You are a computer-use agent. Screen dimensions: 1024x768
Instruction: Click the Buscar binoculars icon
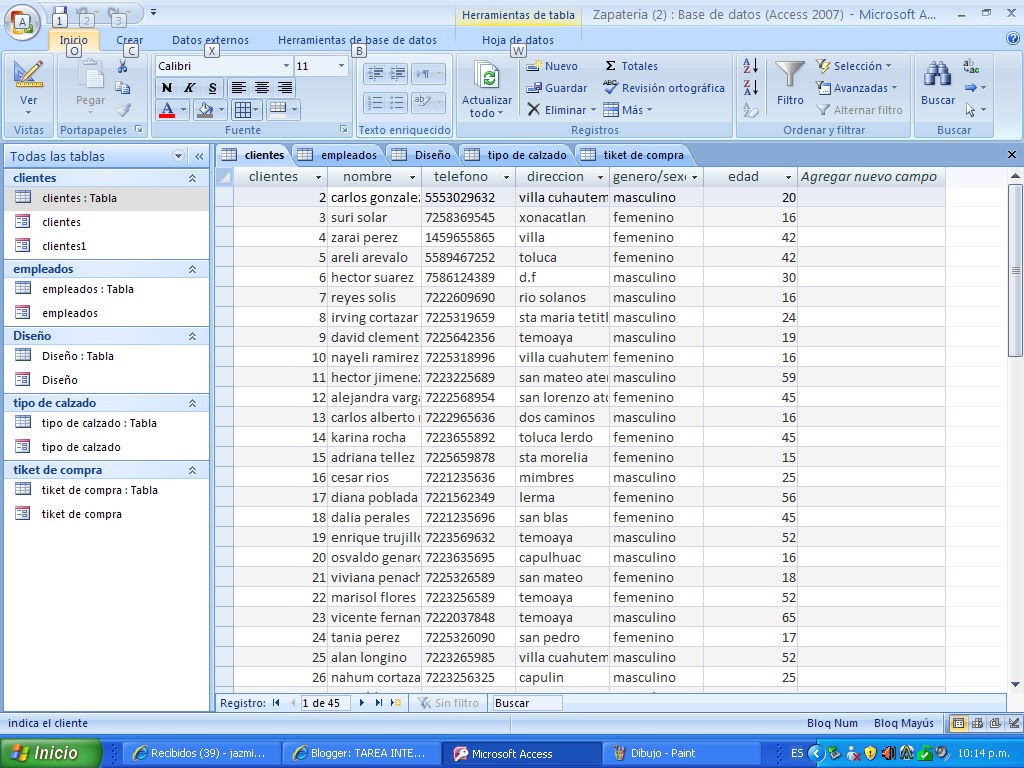click(x=938, y=75)
